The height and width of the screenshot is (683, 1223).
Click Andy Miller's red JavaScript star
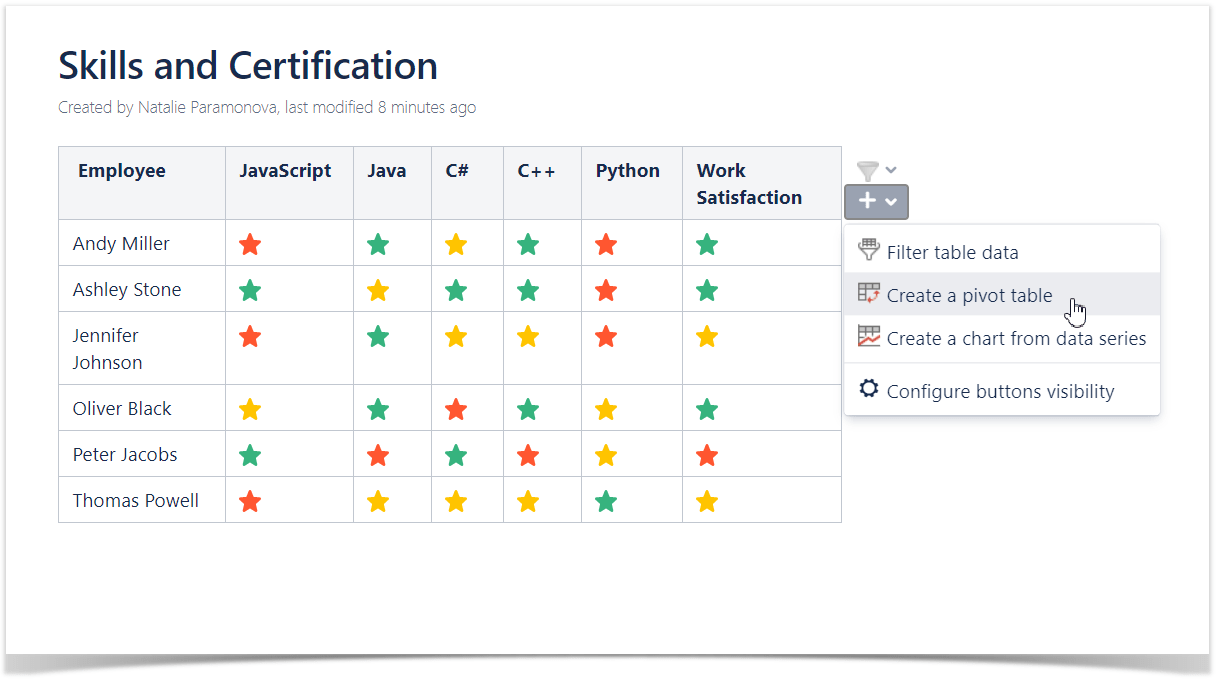[x=250, y=244]
